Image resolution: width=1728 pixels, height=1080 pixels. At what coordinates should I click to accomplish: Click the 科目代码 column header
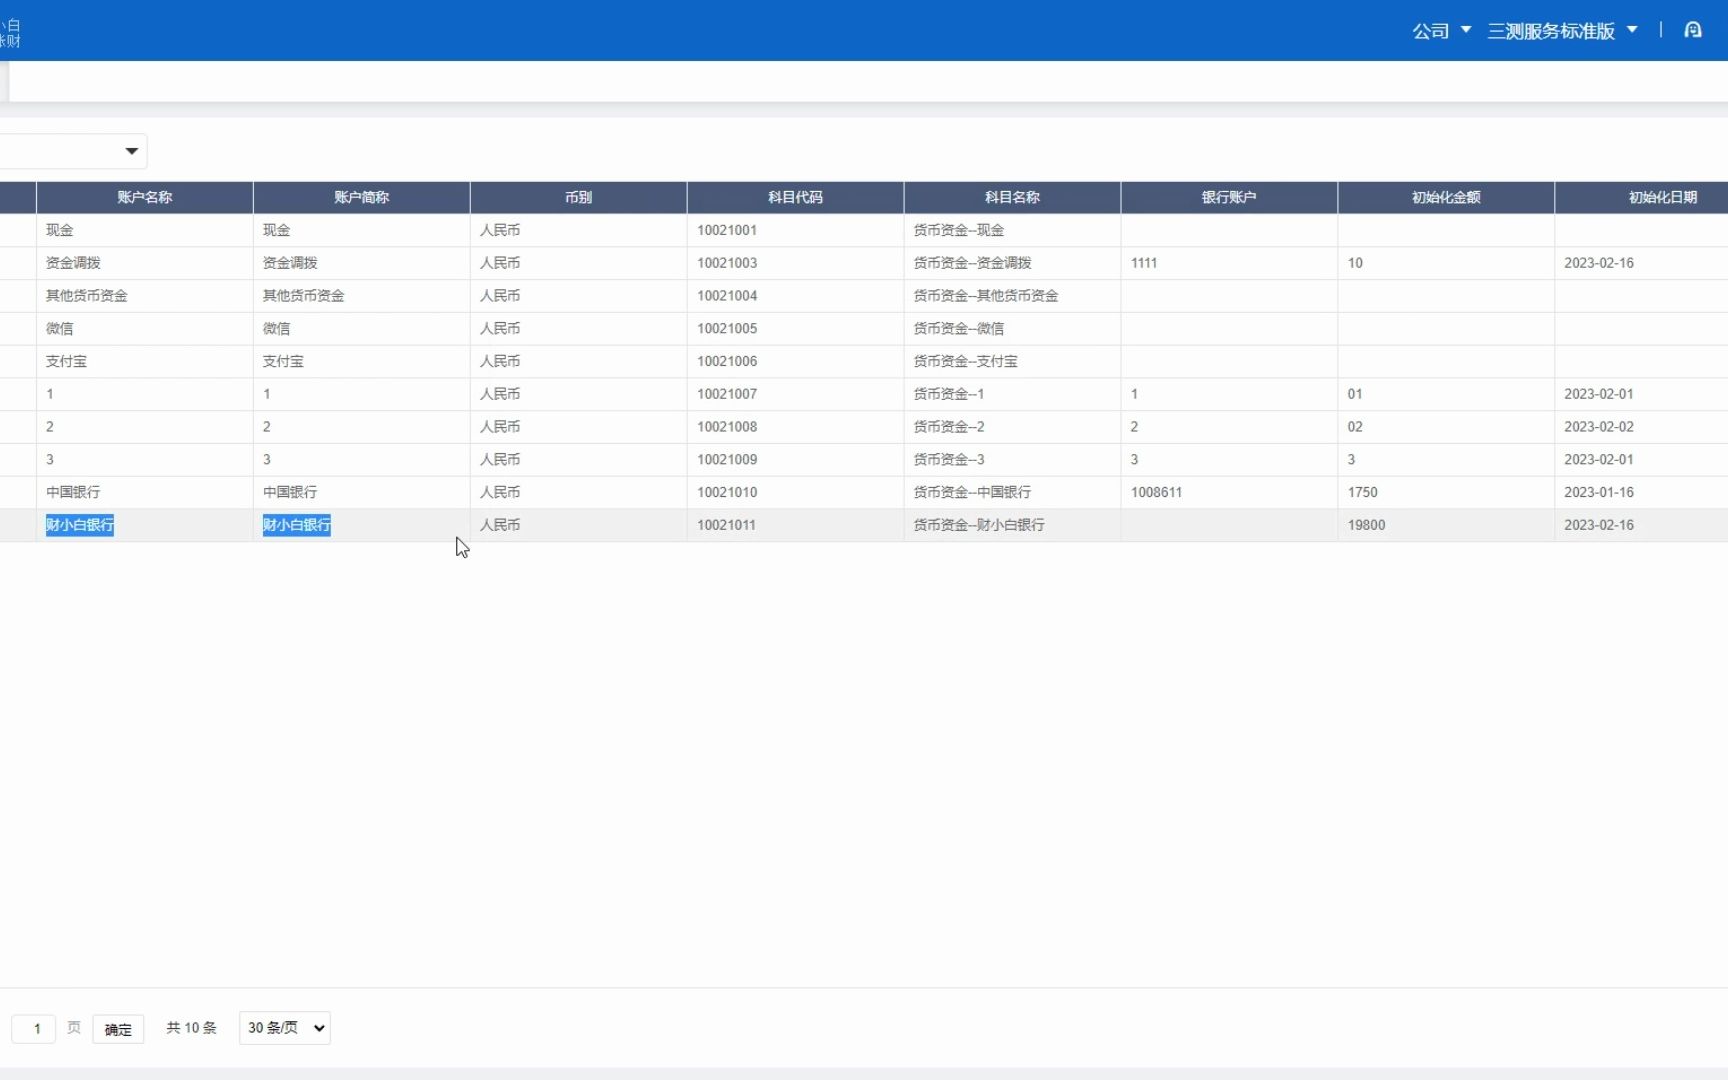coord(796,197)
